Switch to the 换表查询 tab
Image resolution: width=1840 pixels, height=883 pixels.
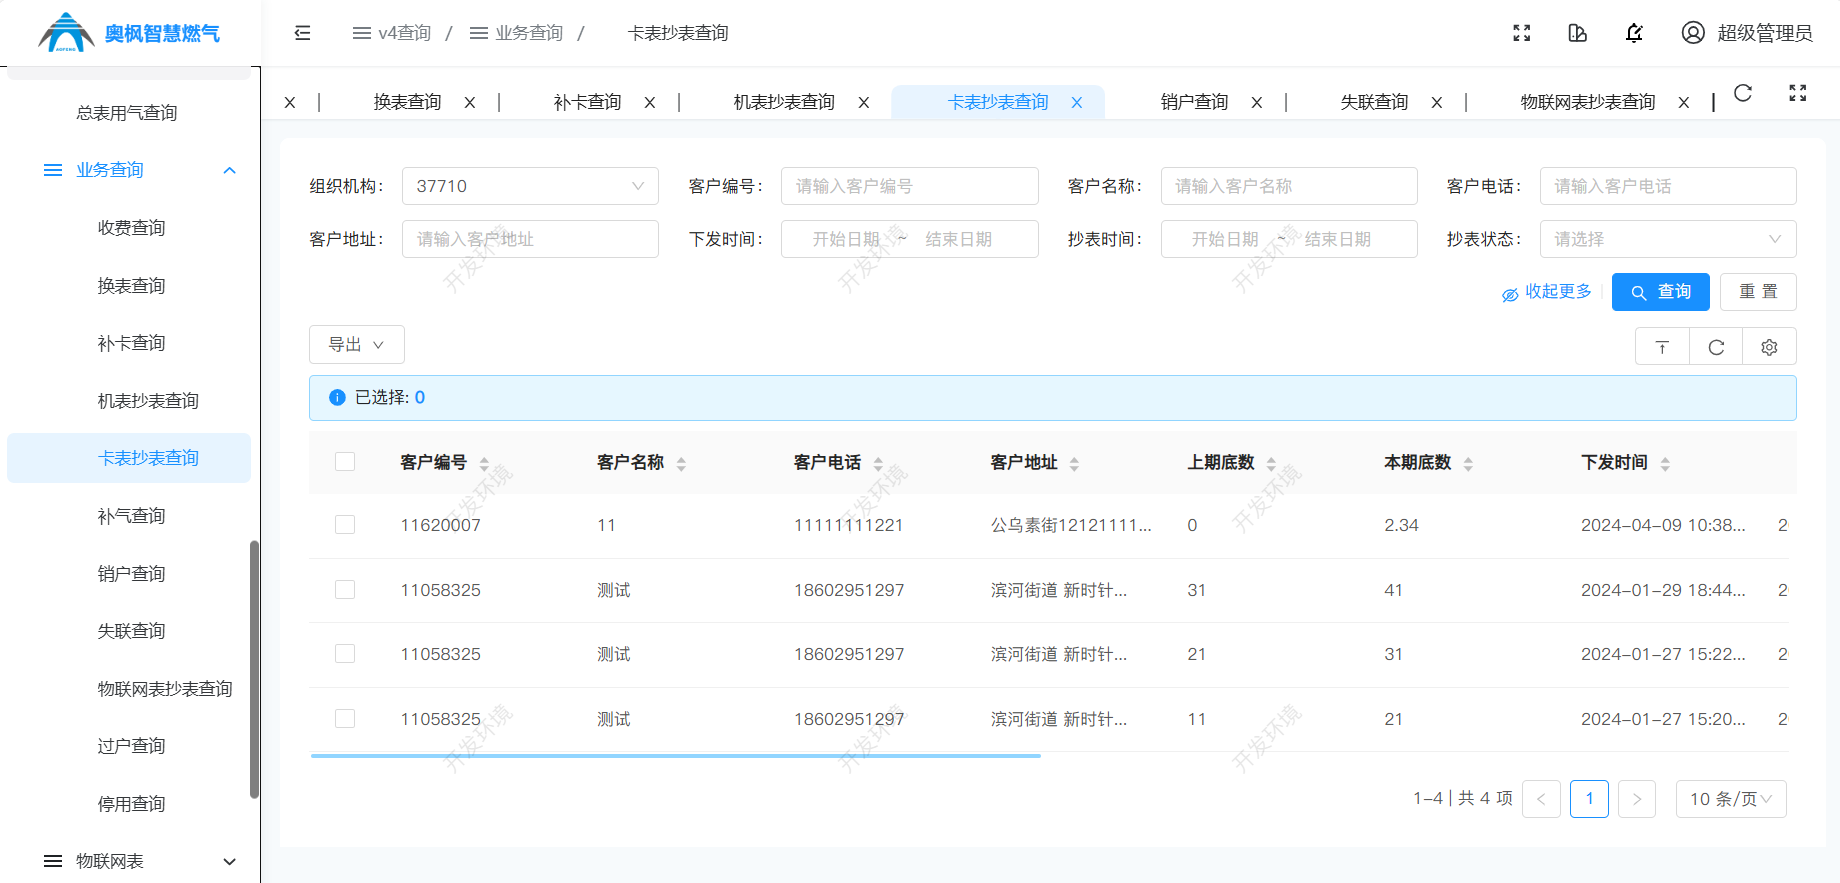pyautogui.click(x=408, y=102)
